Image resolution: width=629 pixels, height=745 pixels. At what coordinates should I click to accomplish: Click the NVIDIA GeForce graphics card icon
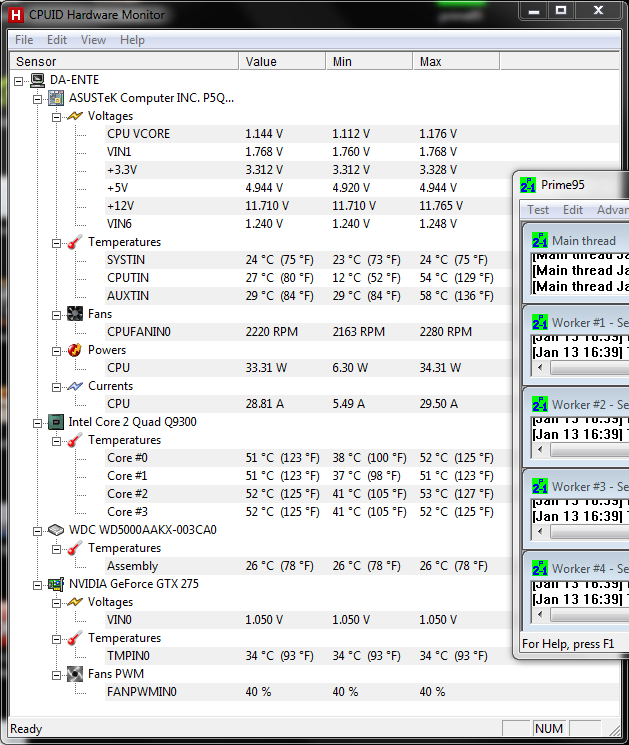pyautogui.click(x=56, y=584)
